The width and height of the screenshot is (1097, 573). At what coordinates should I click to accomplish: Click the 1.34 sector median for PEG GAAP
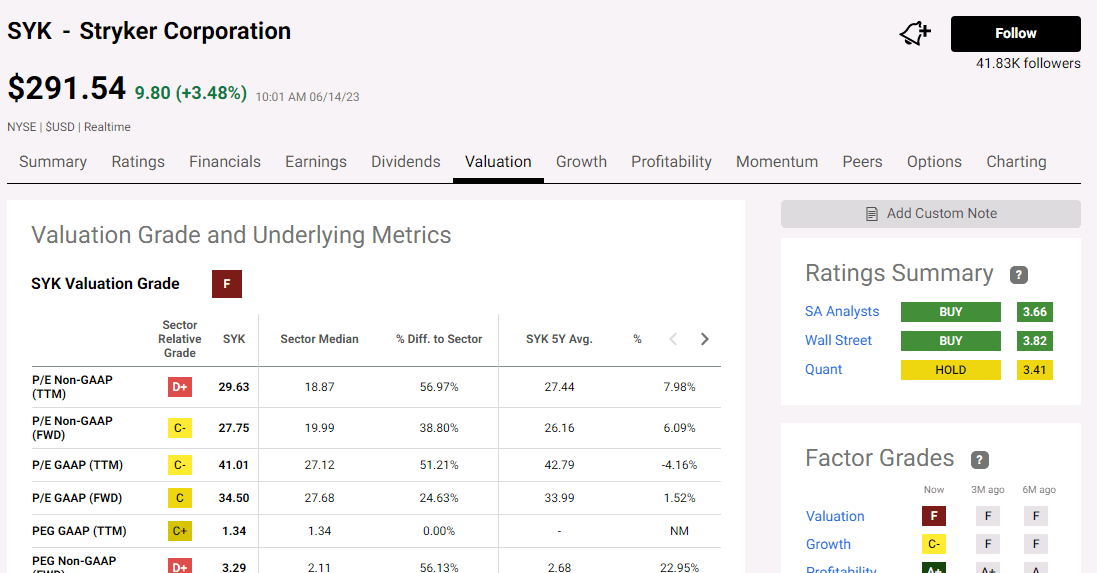(x=319, y=531)
